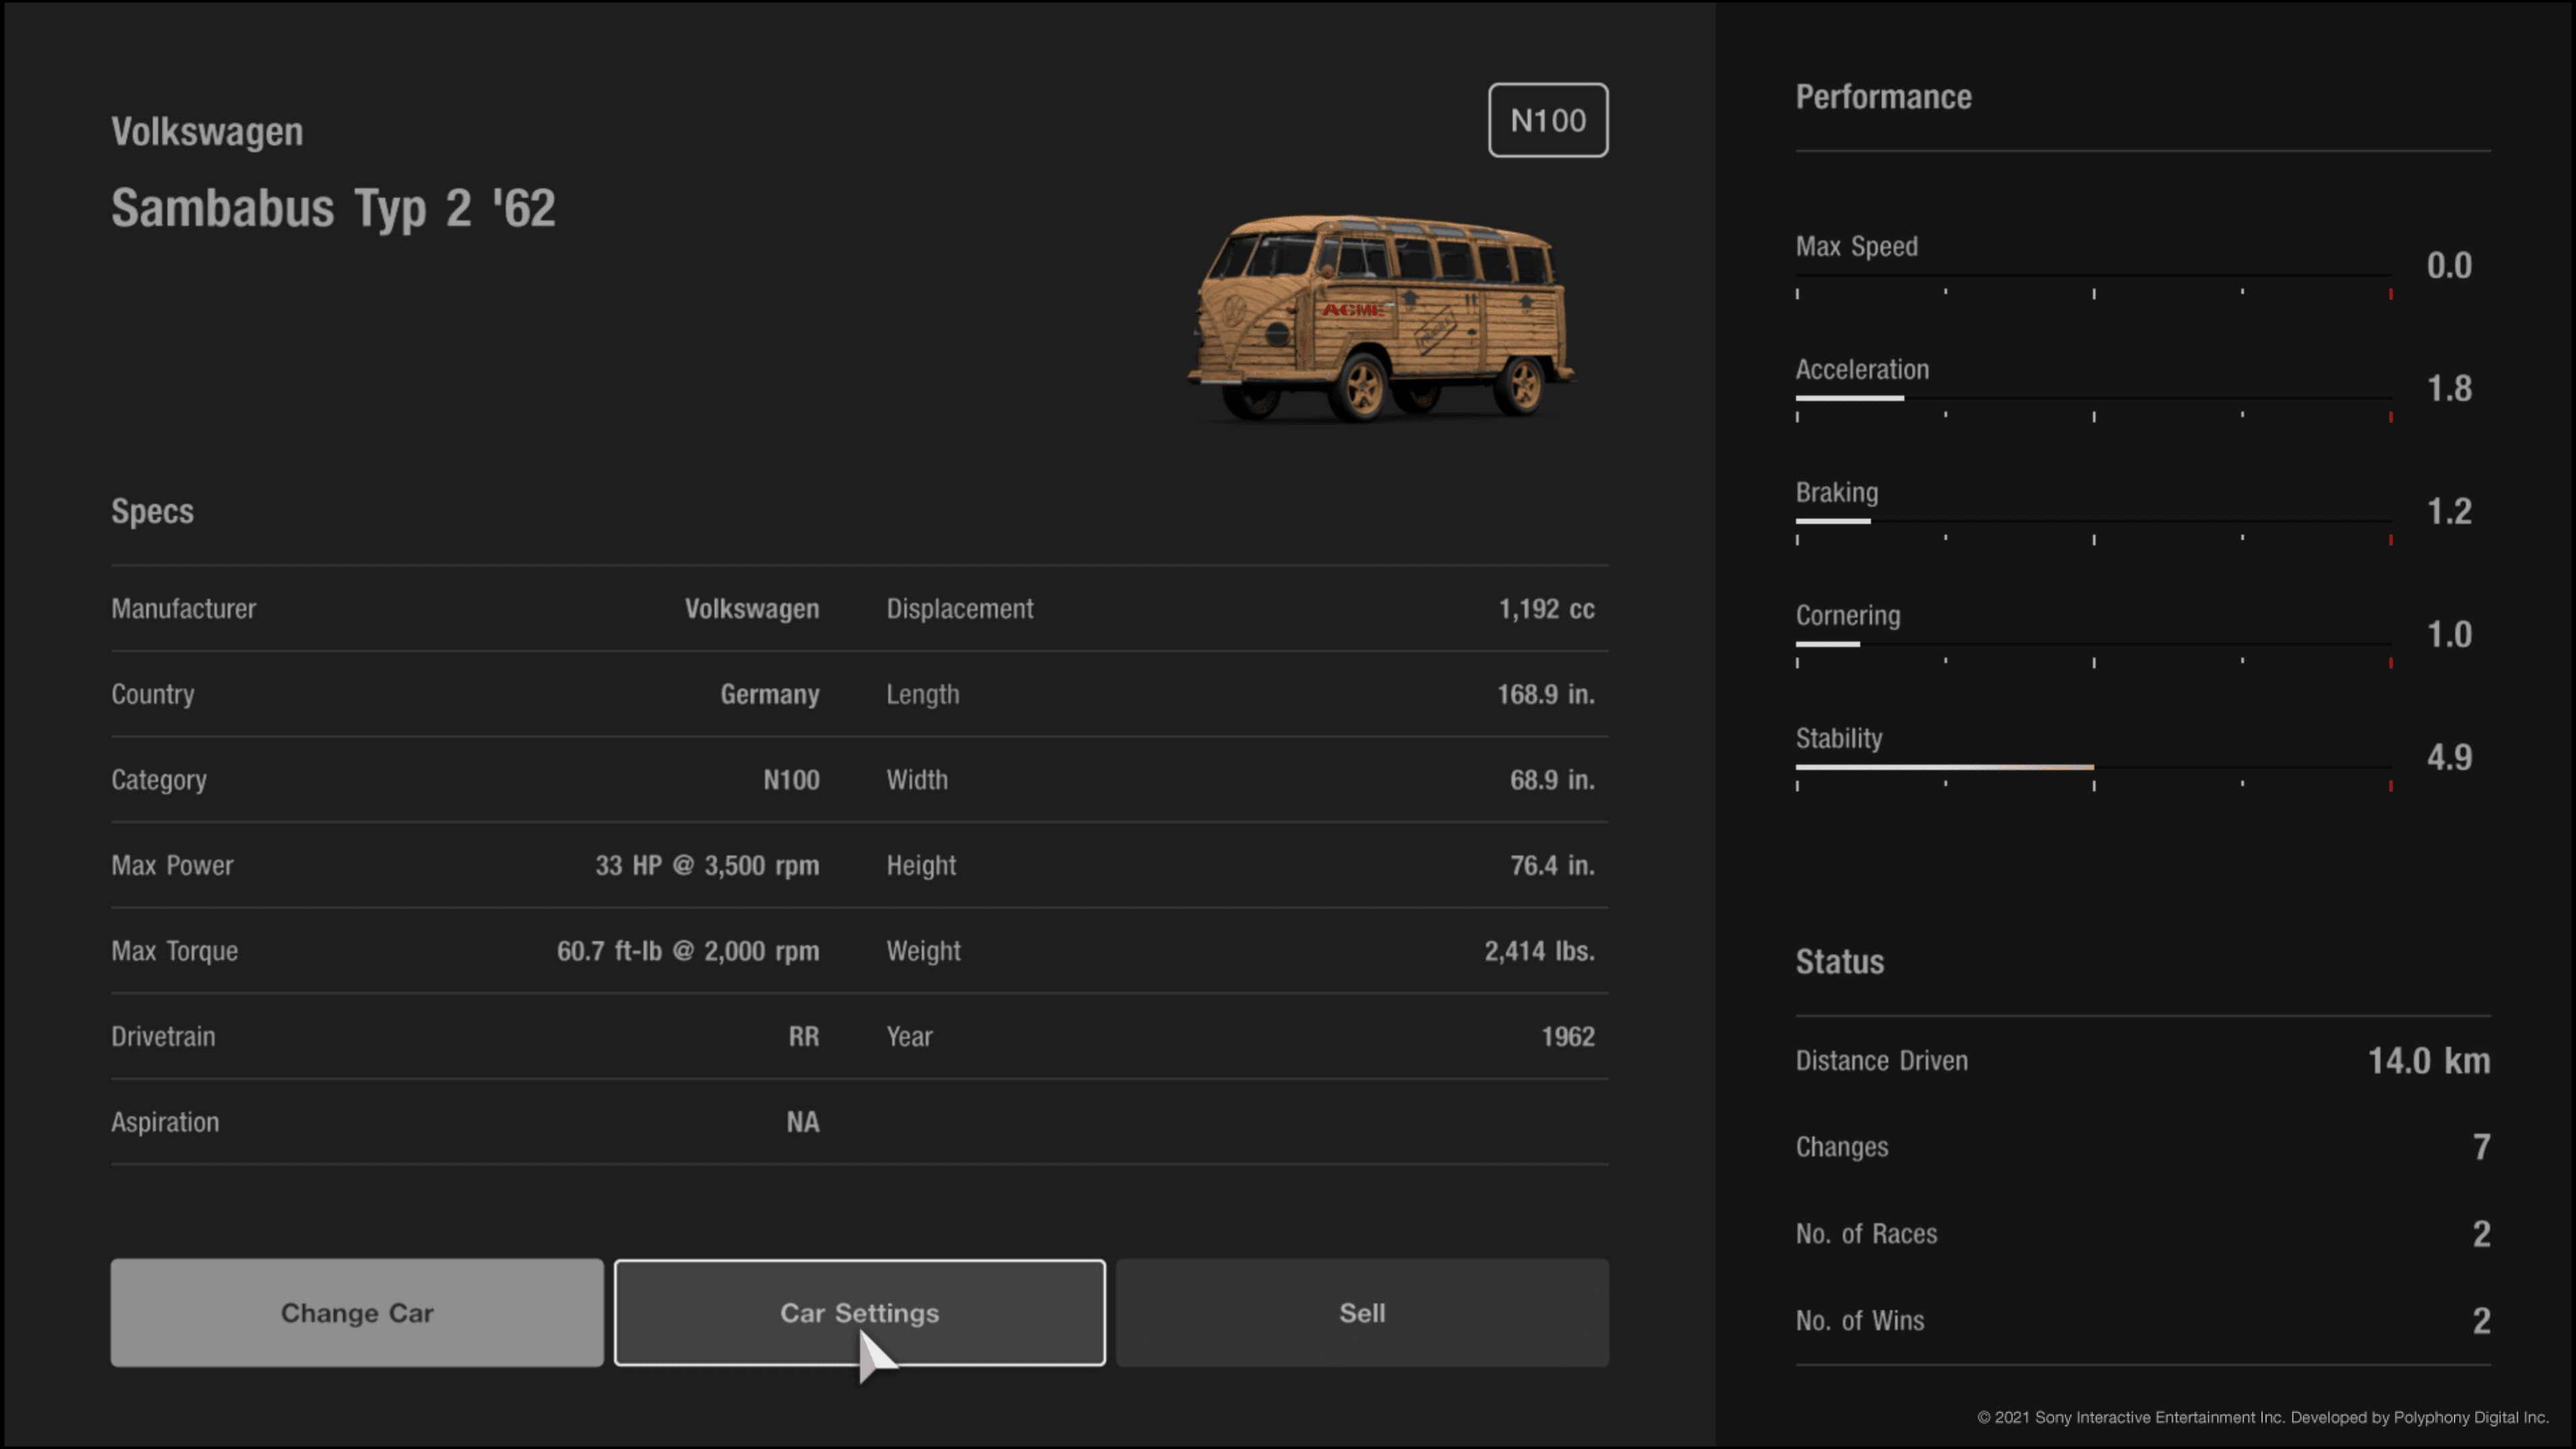2576x1449 pixels.
Task: Click the N100 category badge
Action: pos(1548,120)
